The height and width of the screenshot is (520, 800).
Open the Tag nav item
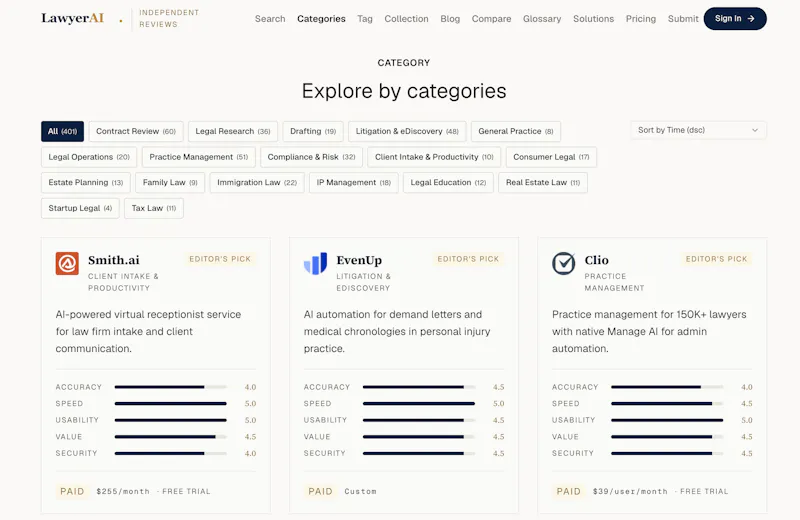point(365,18)
